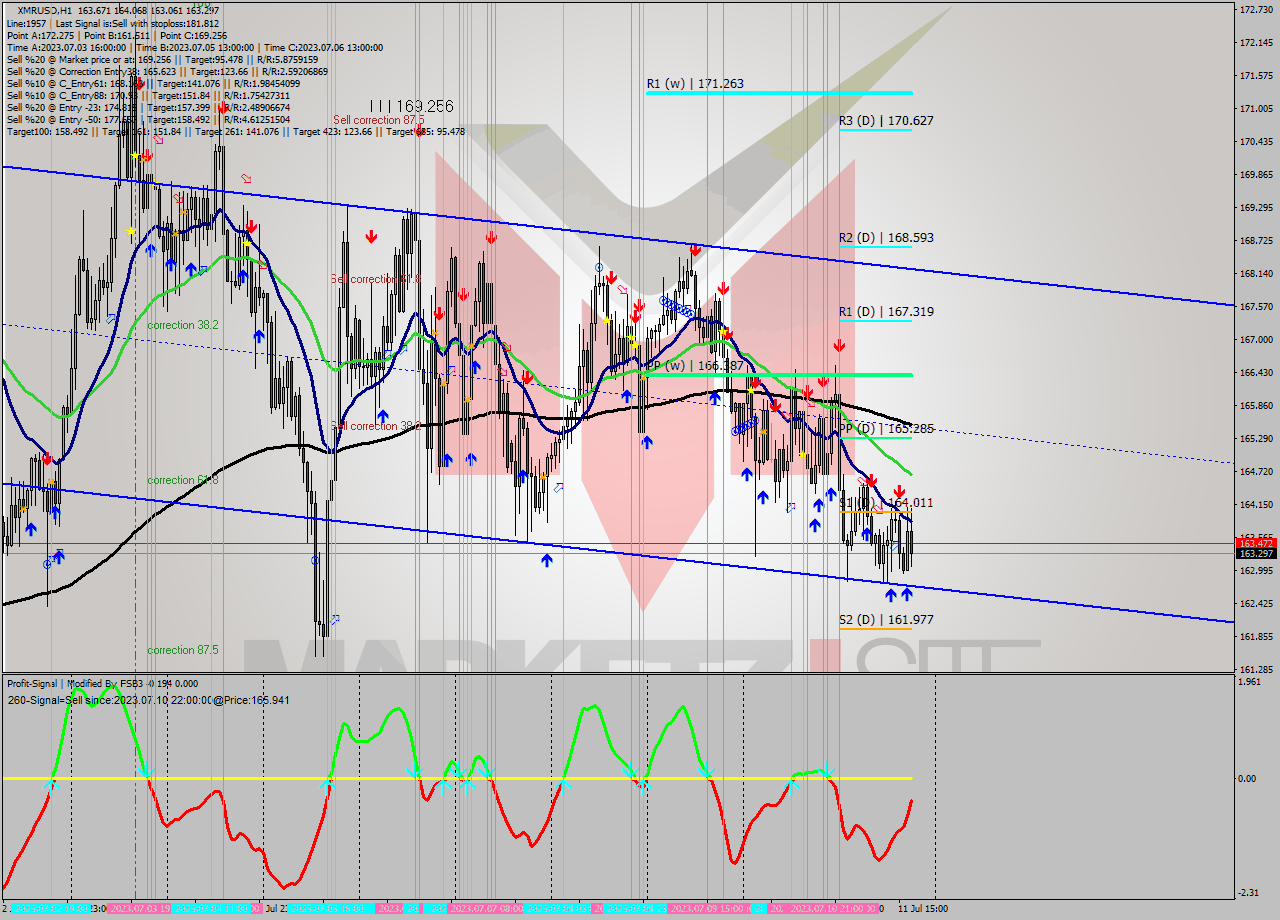The height and width of the screenshot is (920, 1280).
Task: Click the red down arrow at the July 7 swing high
Action: [490, 238]
